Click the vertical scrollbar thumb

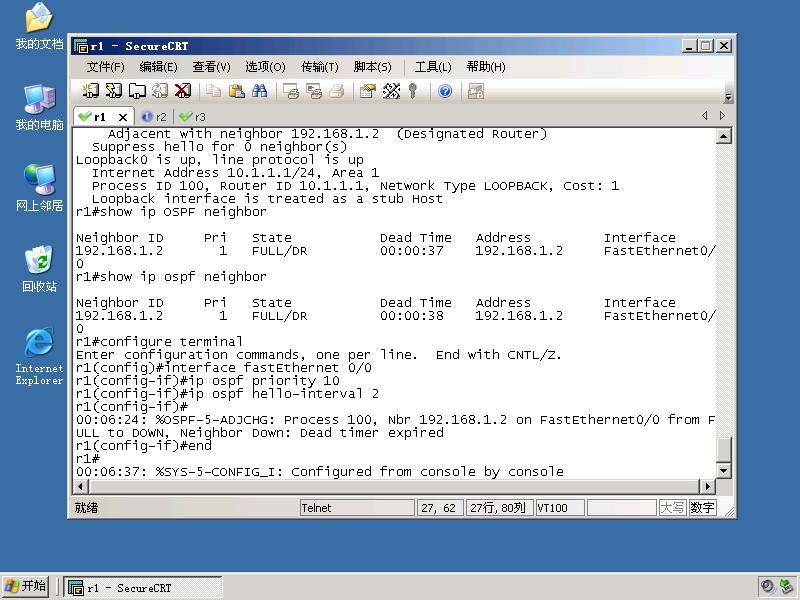[723, 449]
